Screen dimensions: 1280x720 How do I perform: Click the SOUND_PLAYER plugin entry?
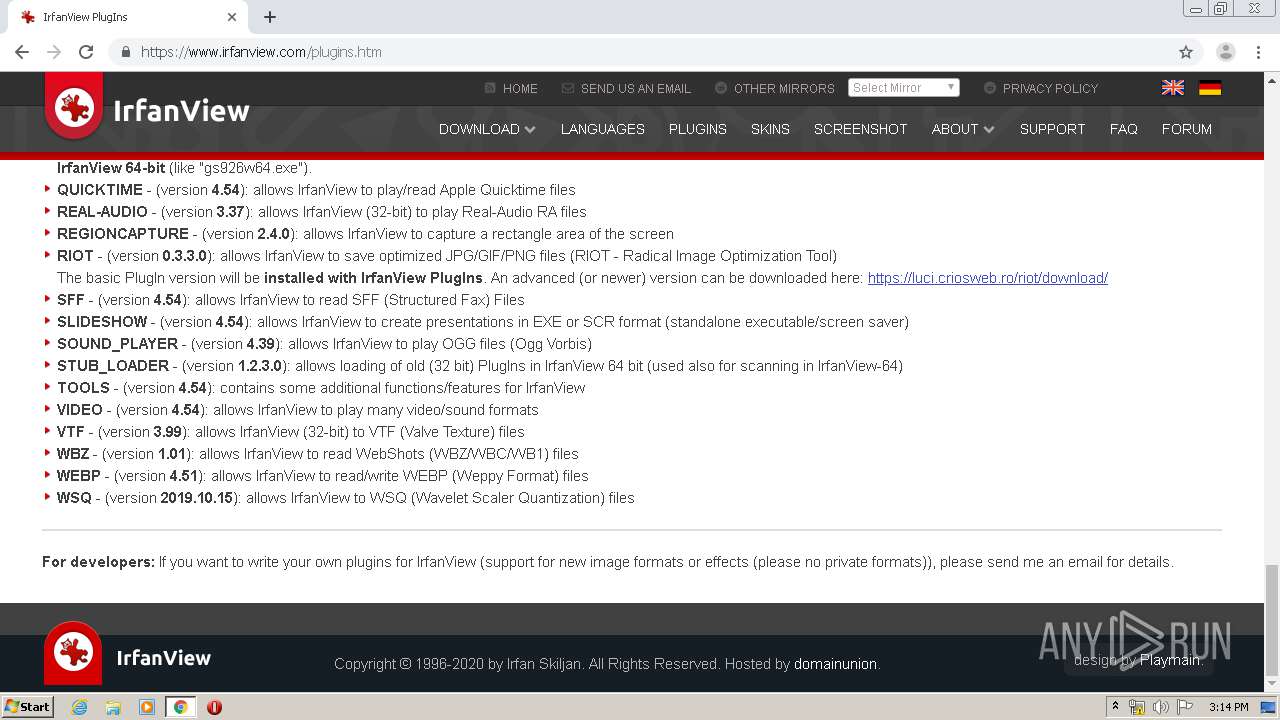[x=324, y=344]
